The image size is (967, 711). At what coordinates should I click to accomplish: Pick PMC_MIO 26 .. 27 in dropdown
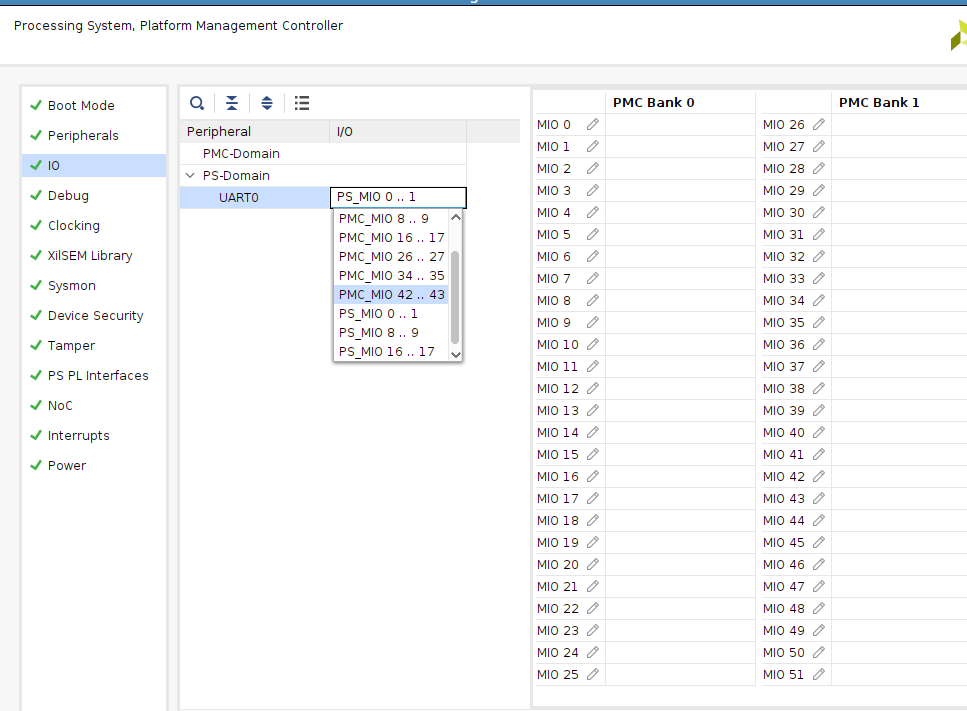coord(391,257)
